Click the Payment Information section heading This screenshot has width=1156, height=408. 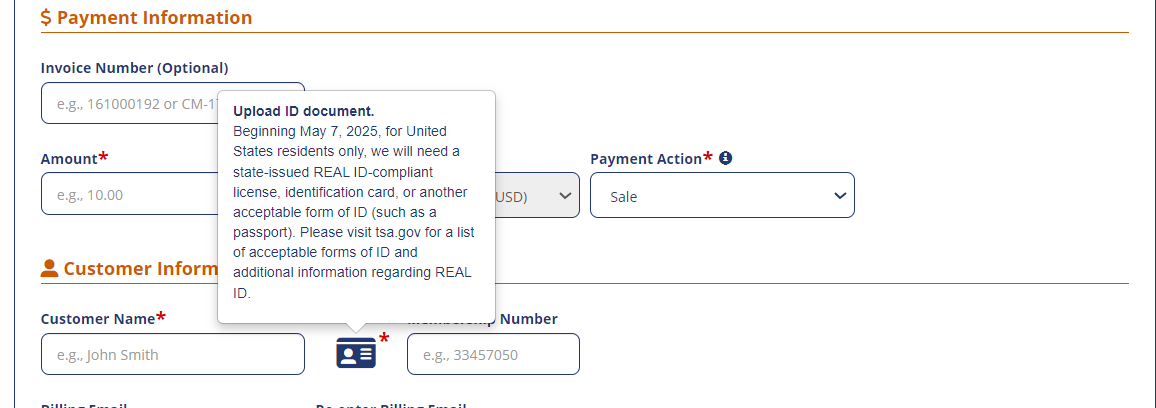(x=154, y=18)
